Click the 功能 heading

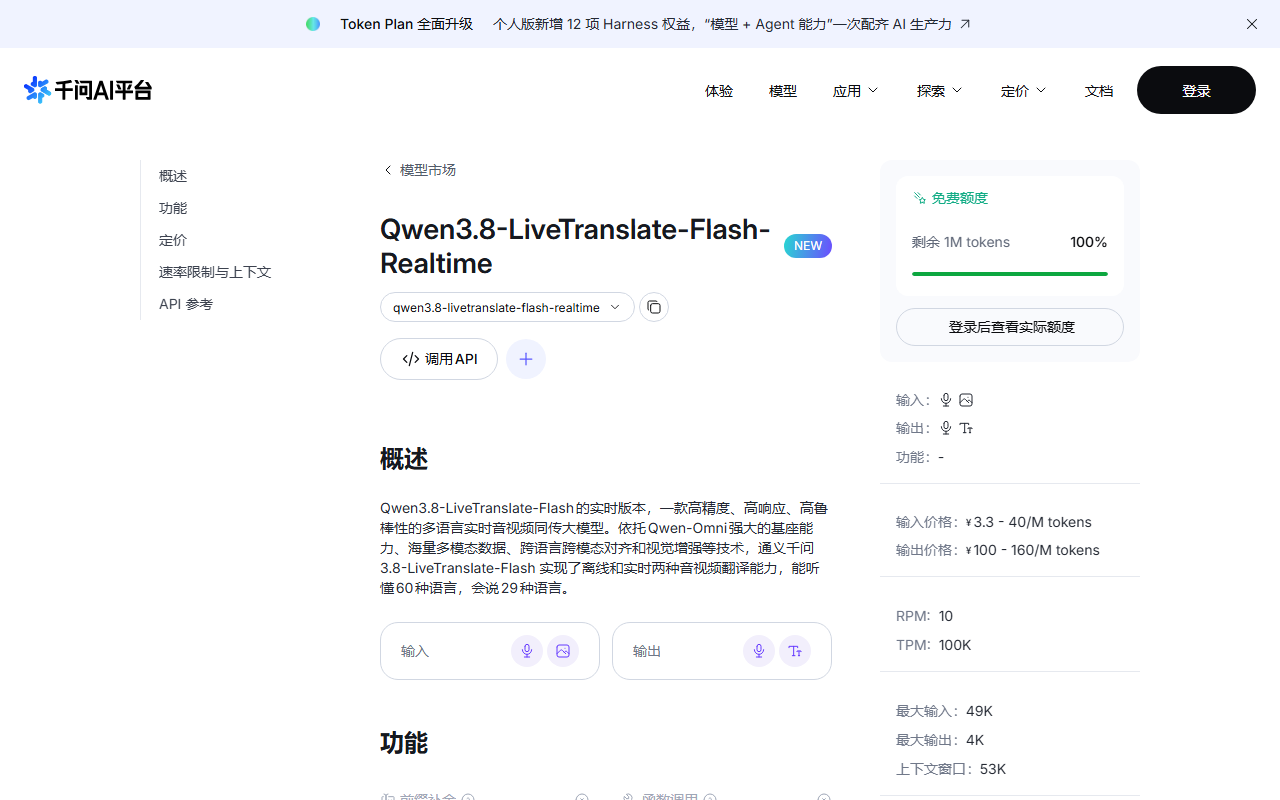tap(404, 743)
